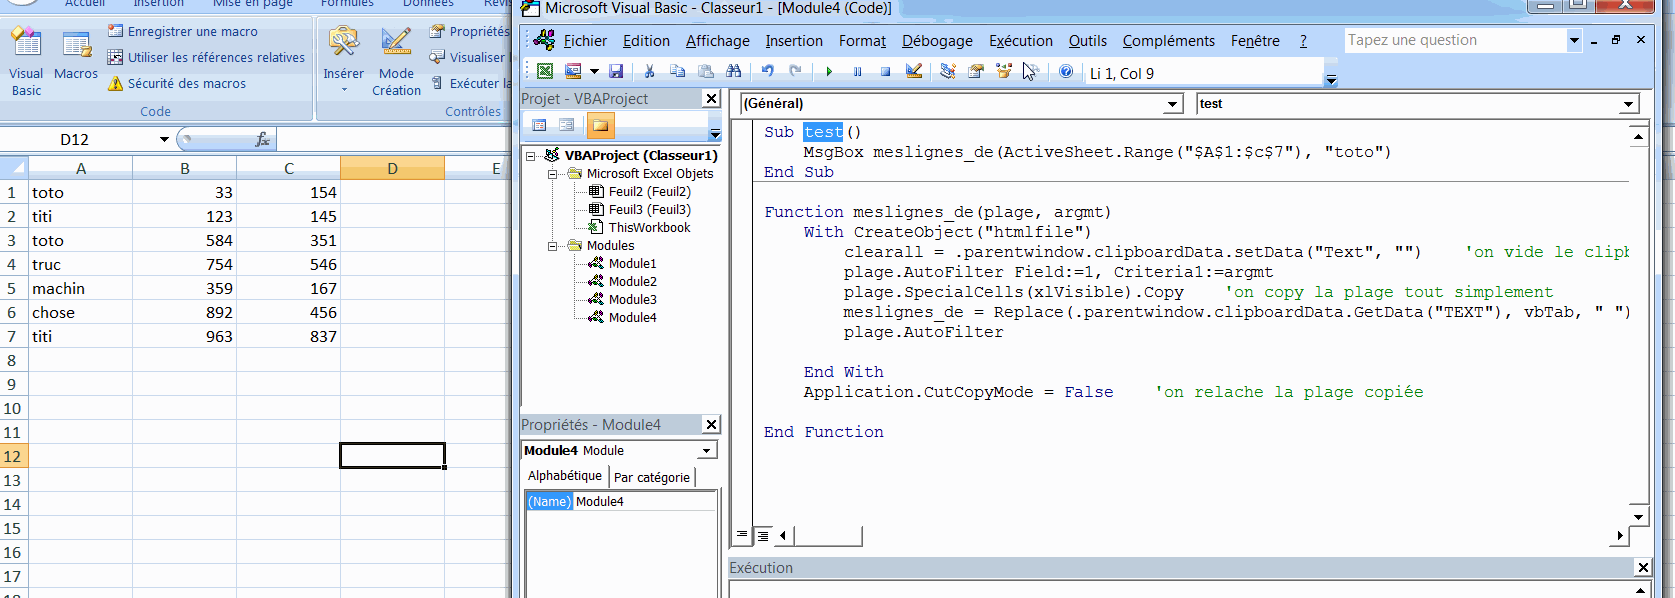Screen dimensions: 1675x598
Task: Open Visual Basic from Excel ribbon
Action: click(26, 62)
